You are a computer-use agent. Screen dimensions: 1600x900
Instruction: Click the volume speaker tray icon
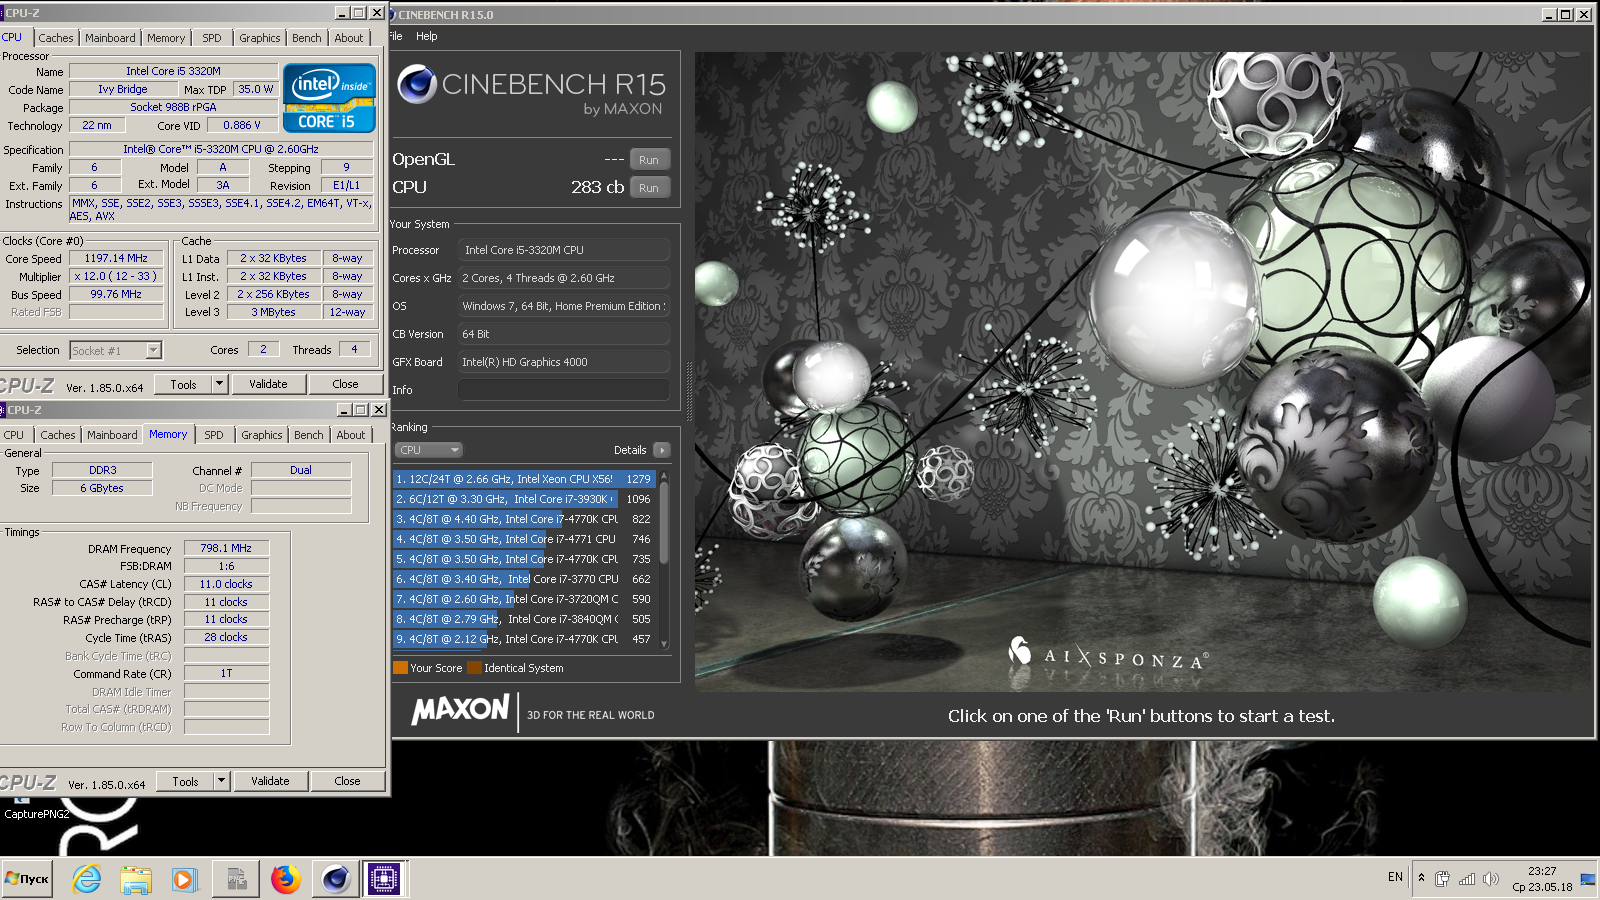coord(1490,879)
